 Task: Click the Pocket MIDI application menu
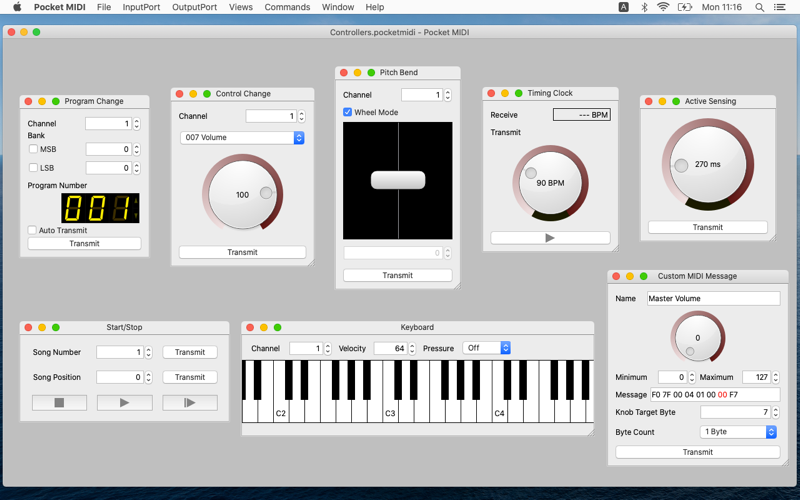tap(60, 7)
